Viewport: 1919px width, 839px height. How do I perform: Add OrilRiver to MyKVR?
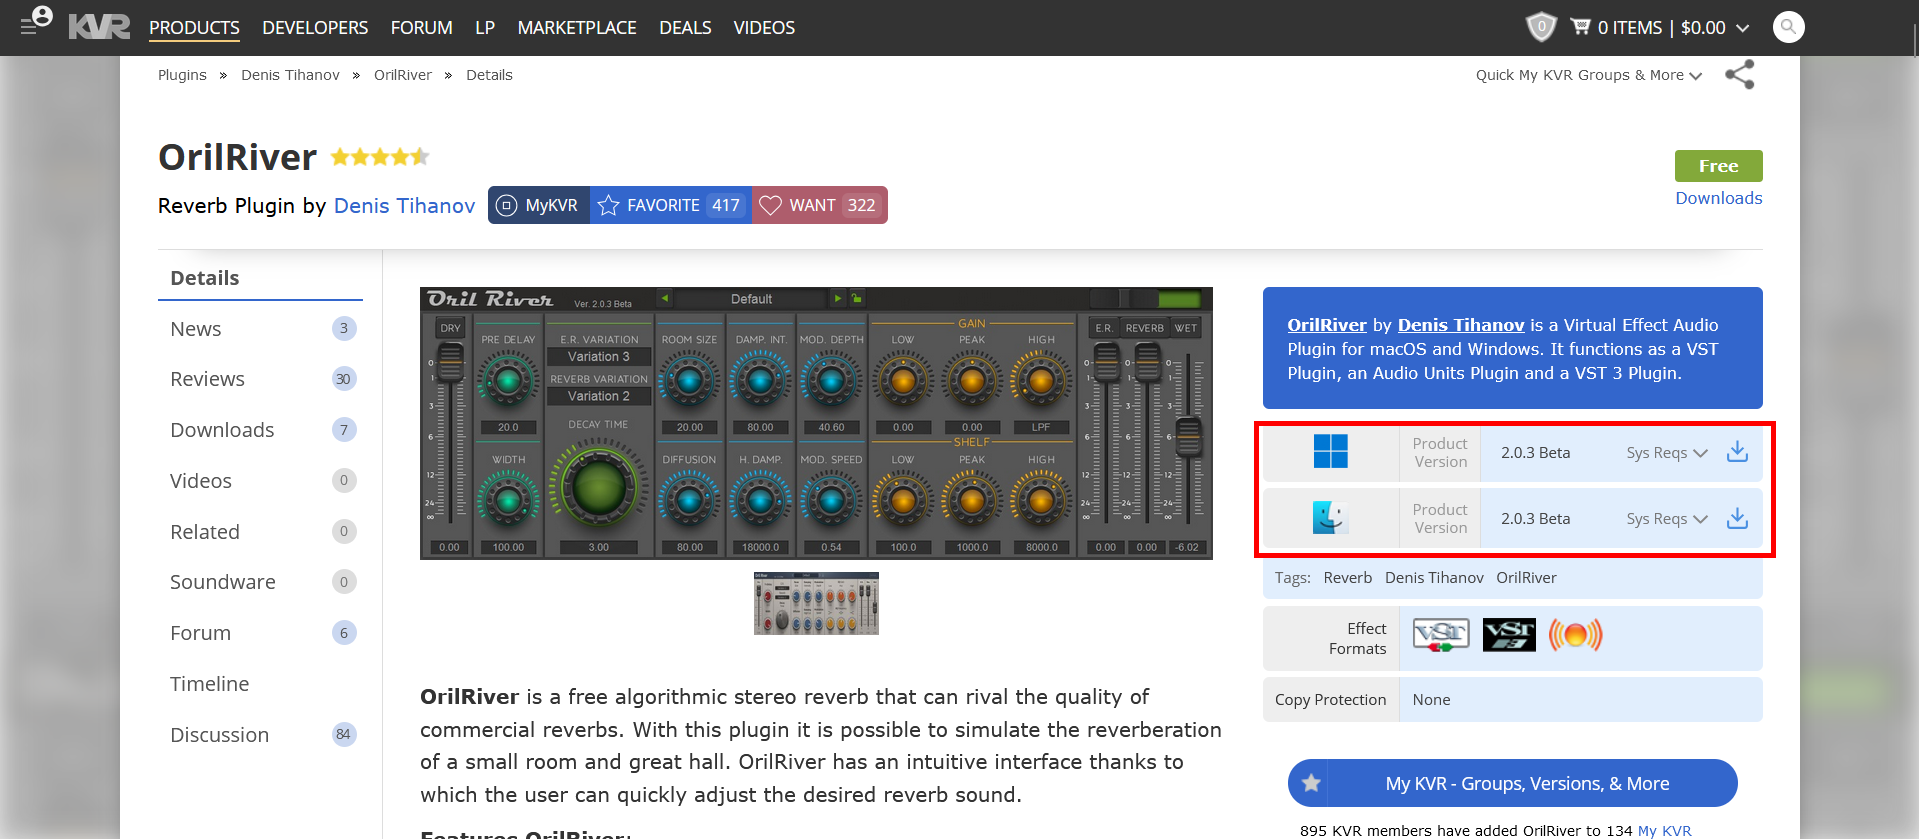(539, 205)
